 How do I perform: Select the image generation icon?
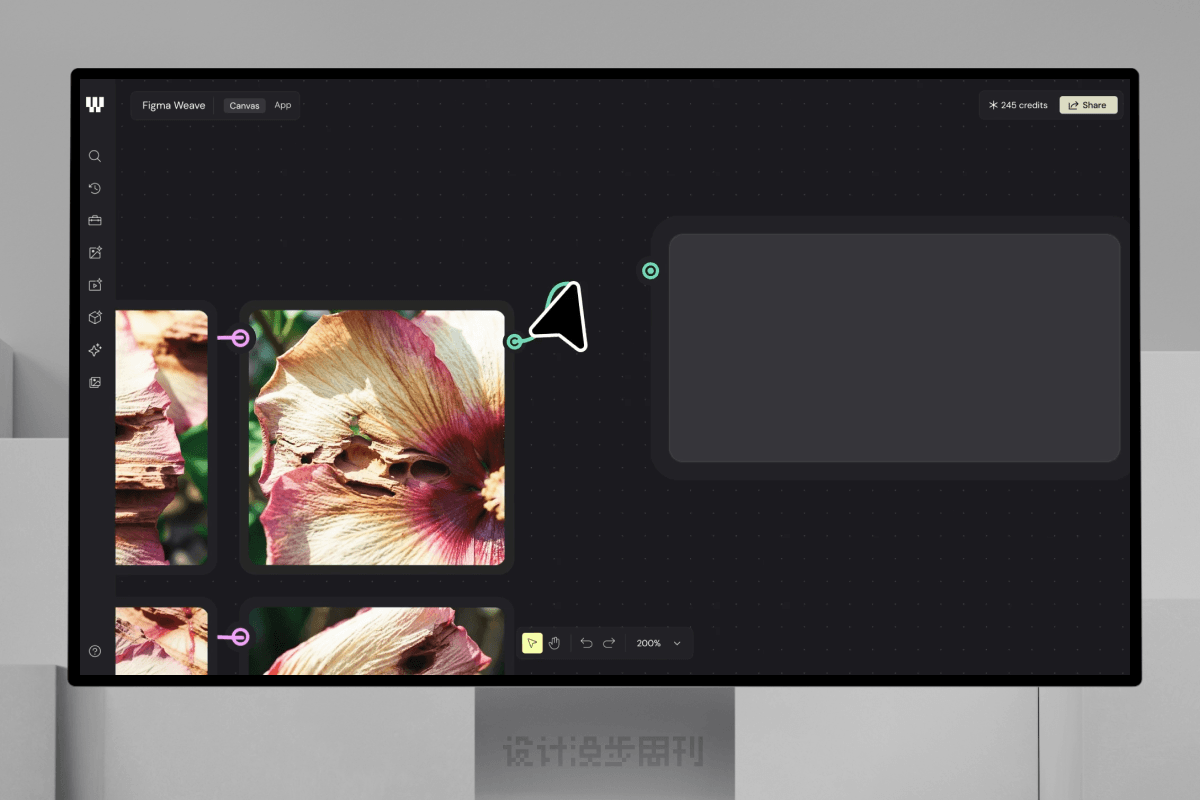95,253
